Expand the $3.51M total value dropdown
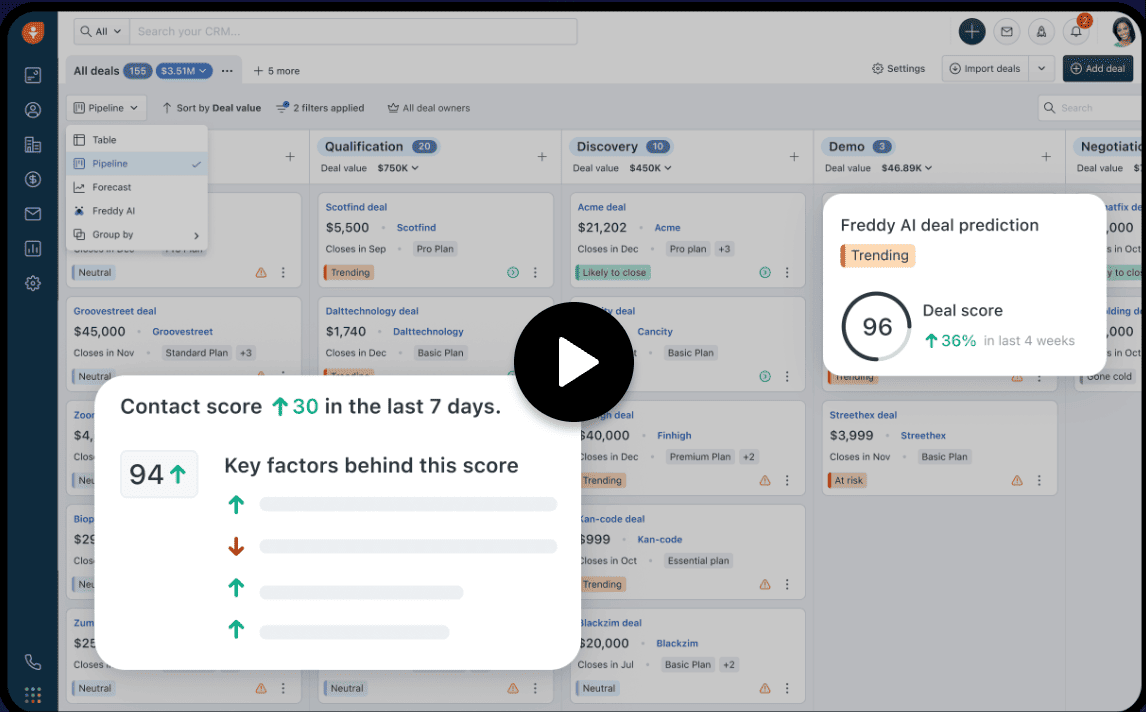The width and height of the screenshot is (1146, 712). click(184, 71)
